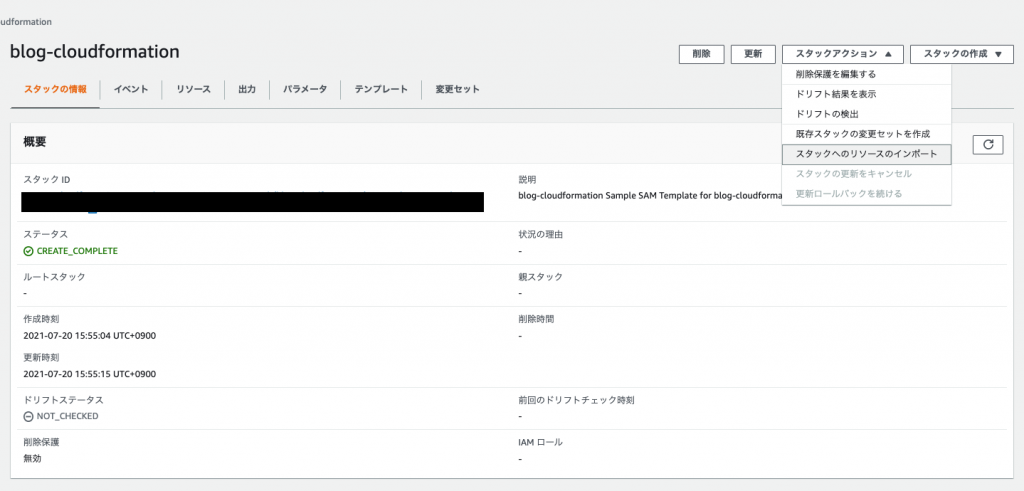Click スタックへのリソースのインポート menu entry
The width and height of the screenshot is (1024, 491).
pyautogui.click(x=866, y=154)
